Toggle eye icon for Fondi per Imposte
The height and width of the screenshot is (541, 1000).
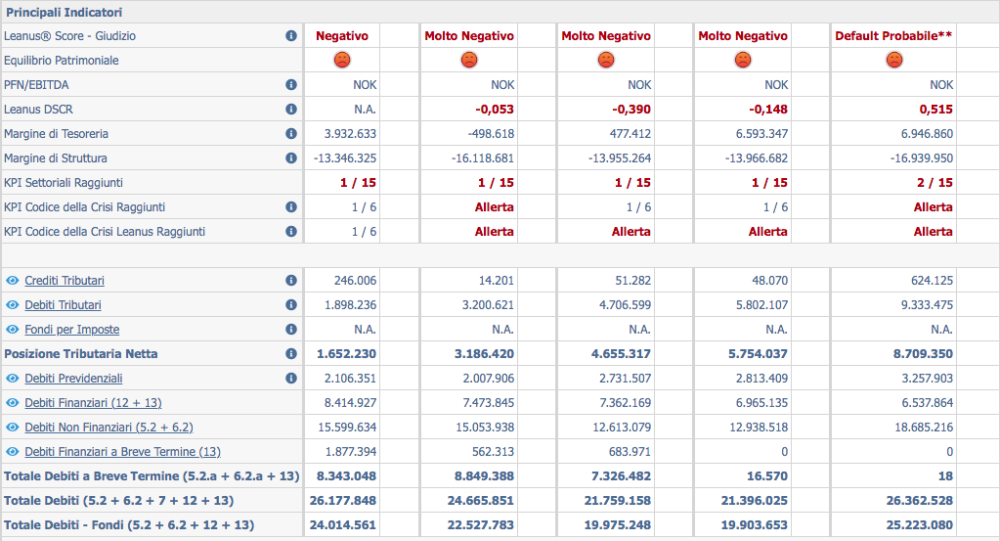coord(12,329)
